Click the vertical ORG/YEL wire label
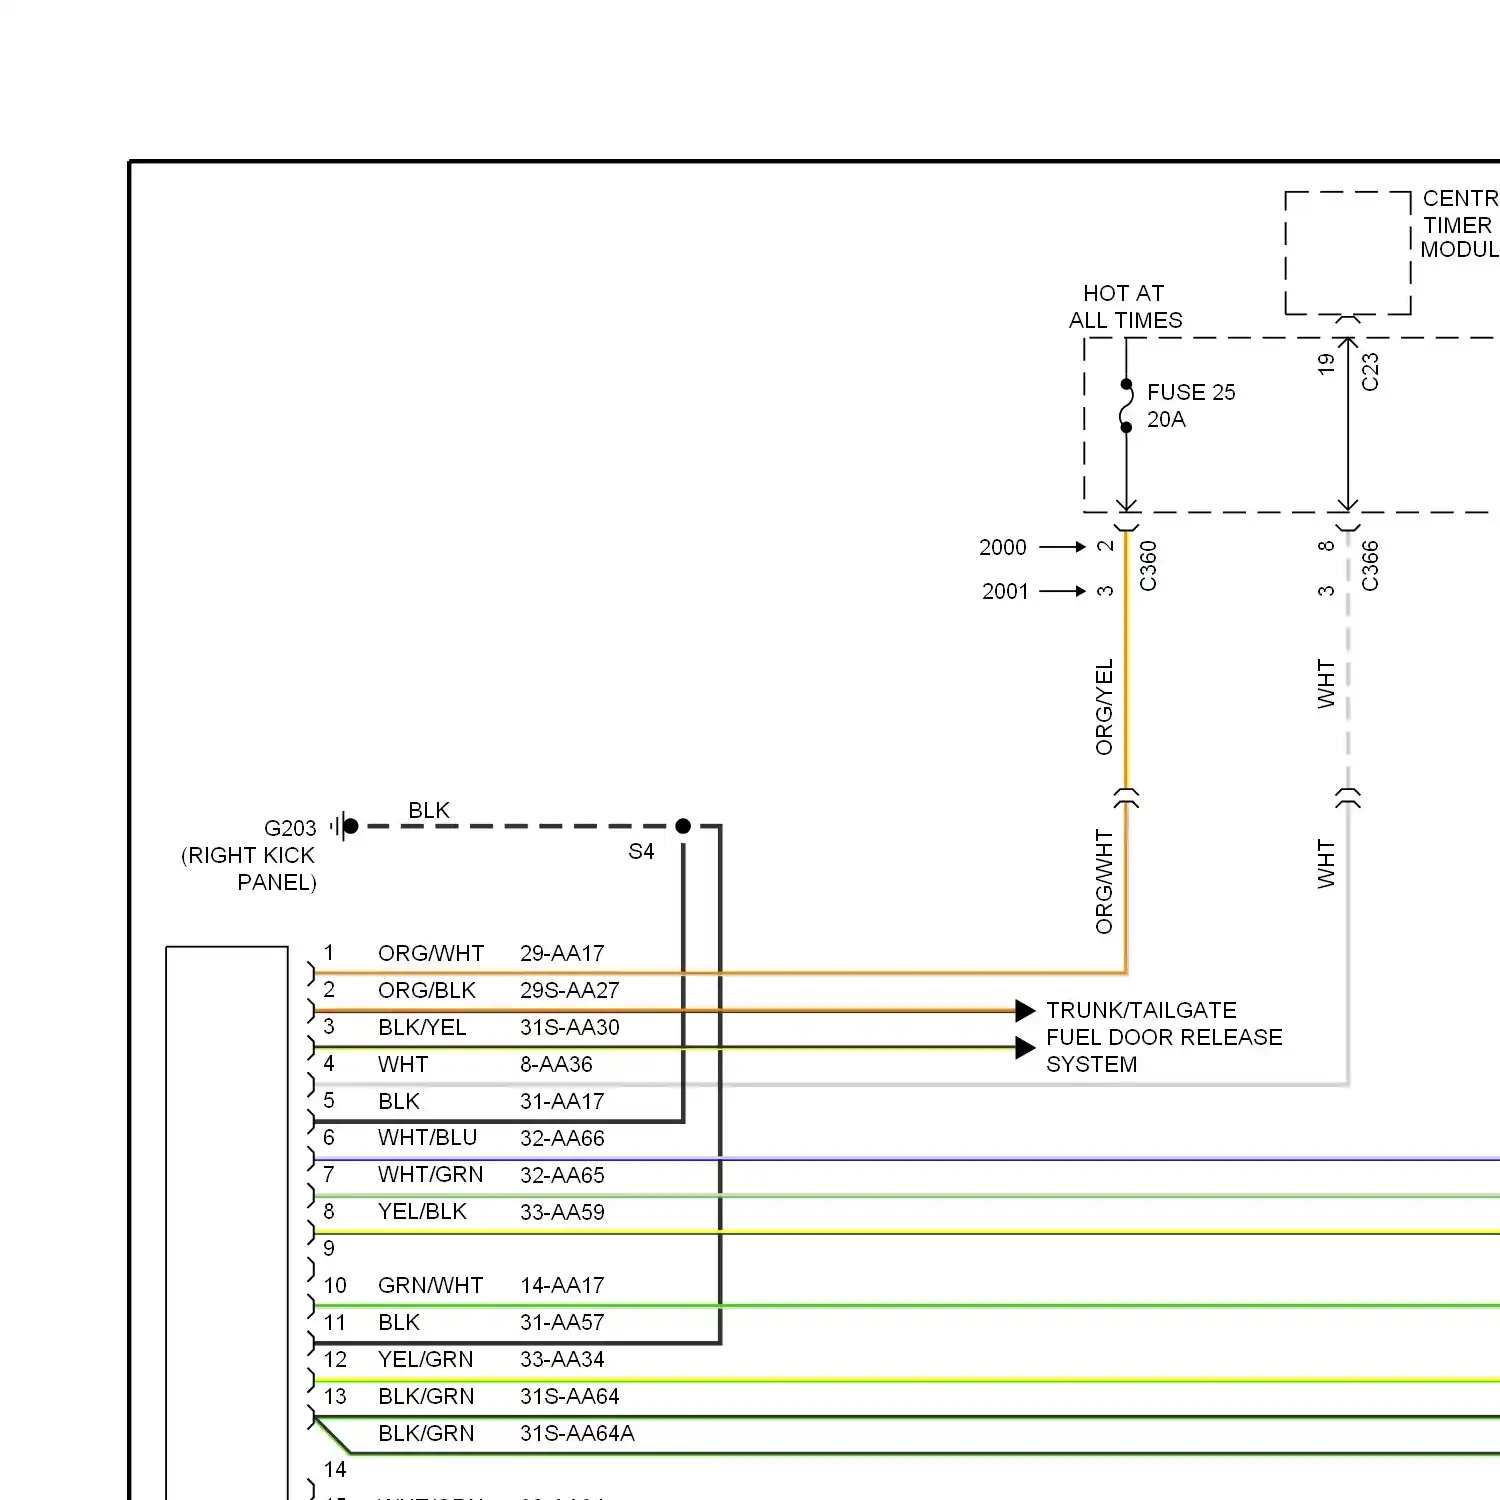The width and height of the screenshot is (1500, 1500). 1104,706
